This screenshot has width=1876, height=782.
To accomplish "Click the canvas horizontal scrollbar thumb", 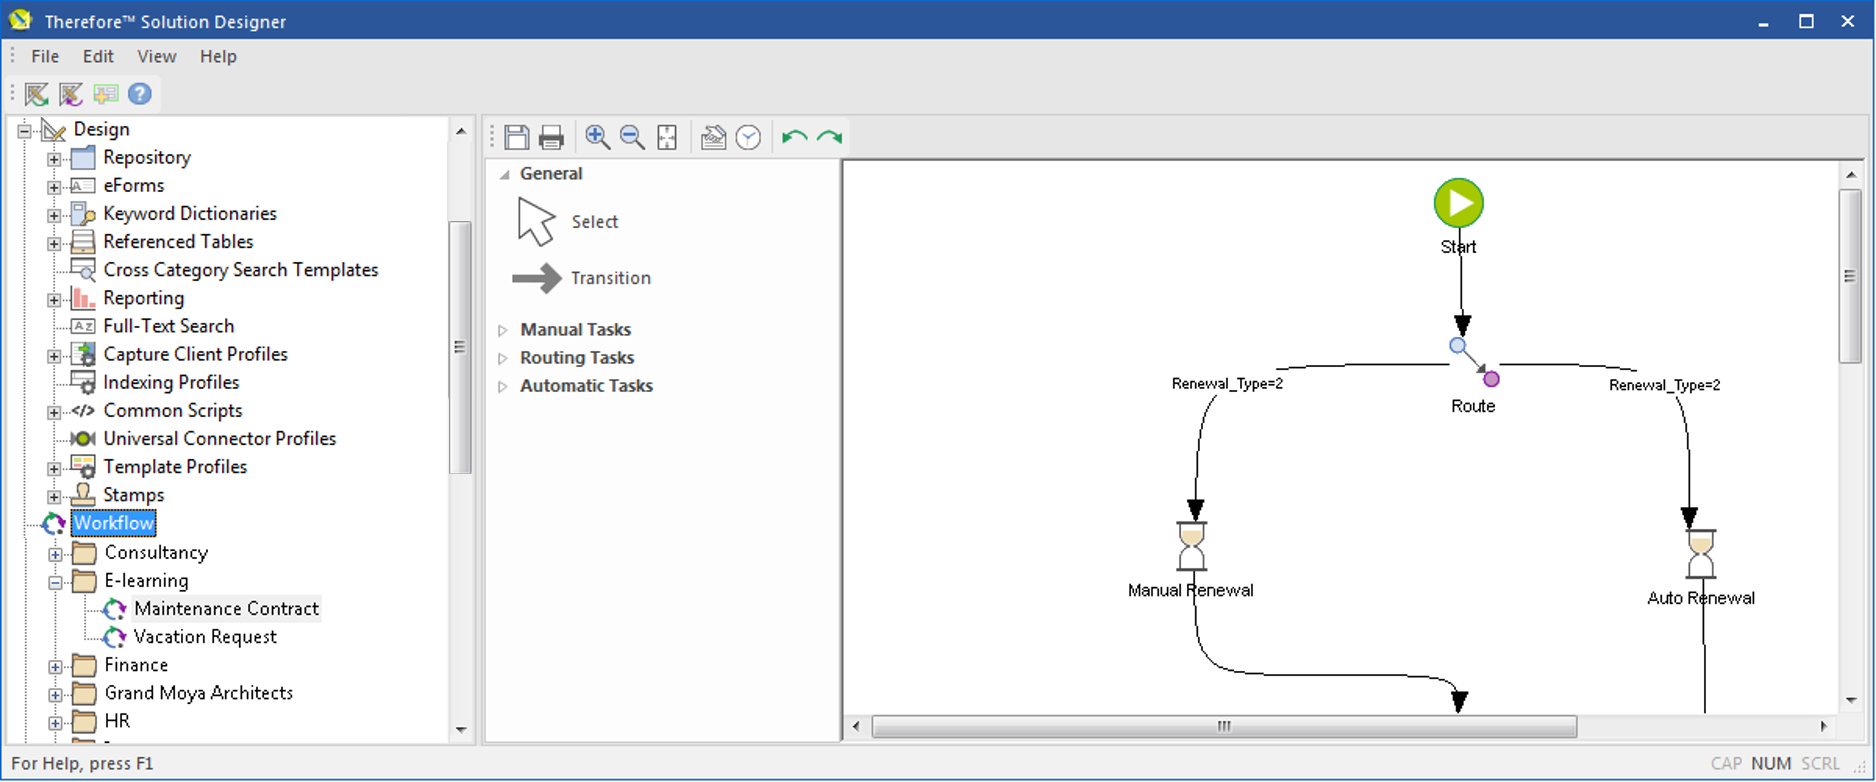I will click(1223, 726).
